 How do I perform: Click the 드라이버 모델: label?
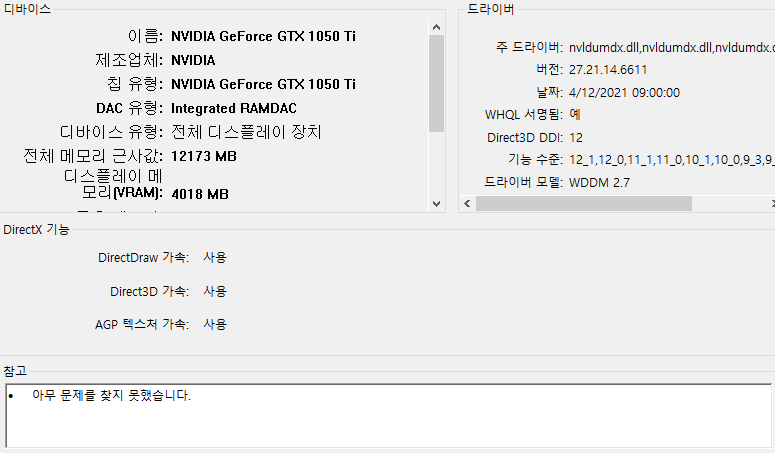tap(523, 183)
